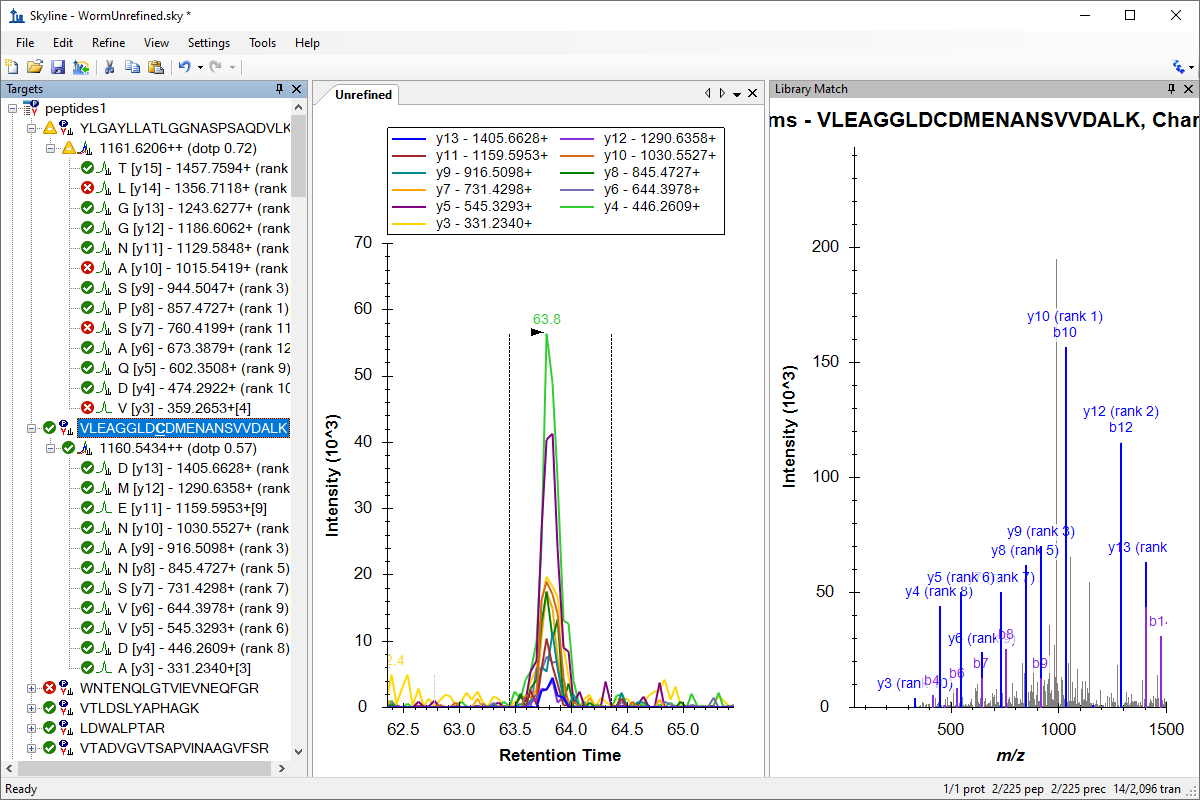Screen dimensions: 1200x800
Task: Cut selection using the scissors icon
Action: tap(110, 67)
